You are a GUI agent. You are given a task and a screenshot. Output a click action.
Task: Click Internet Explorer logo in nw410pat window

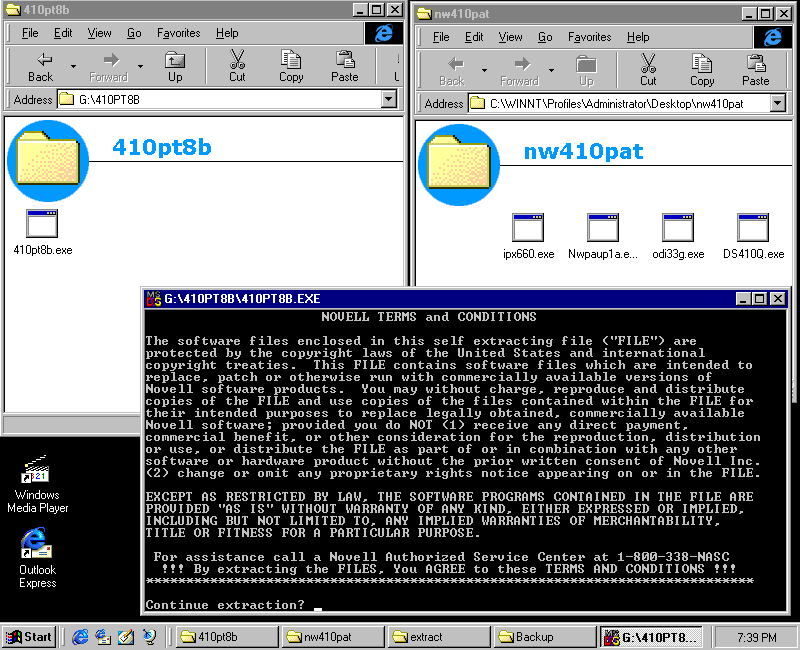772,37
